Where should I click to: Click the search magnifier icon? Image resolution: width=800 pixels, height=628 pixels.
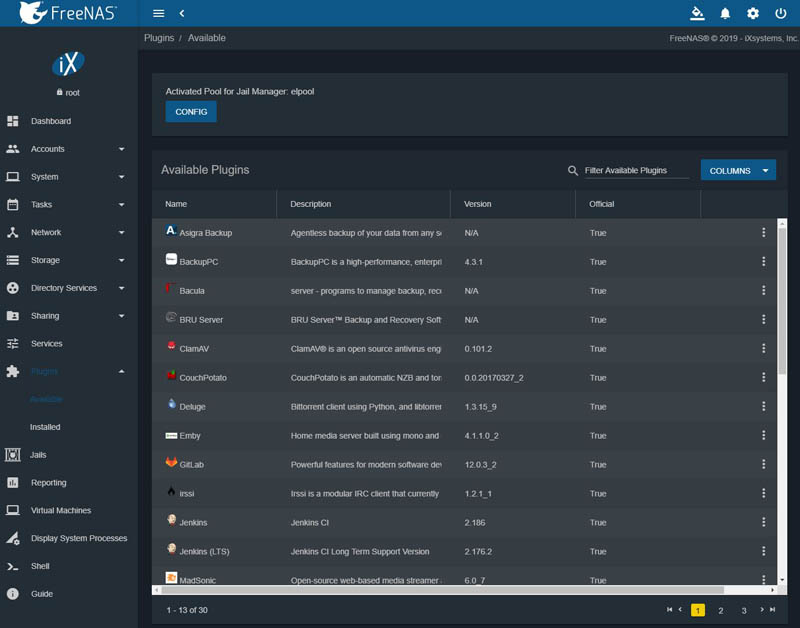(573, 171)
